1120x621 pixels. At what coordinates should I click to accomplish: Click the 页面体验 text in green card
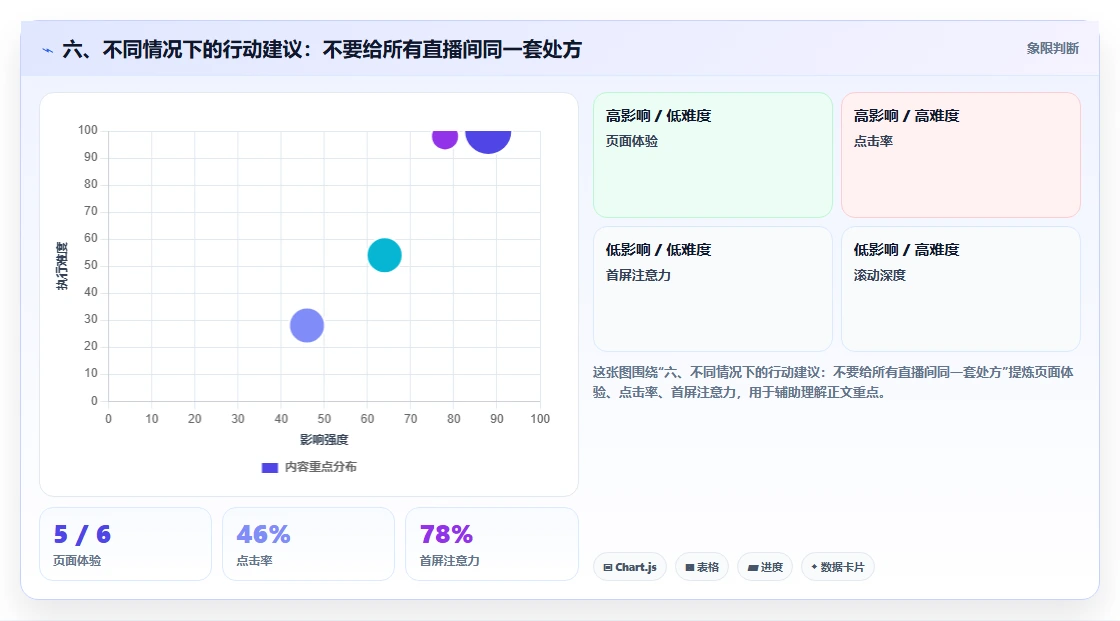(631, 141)
